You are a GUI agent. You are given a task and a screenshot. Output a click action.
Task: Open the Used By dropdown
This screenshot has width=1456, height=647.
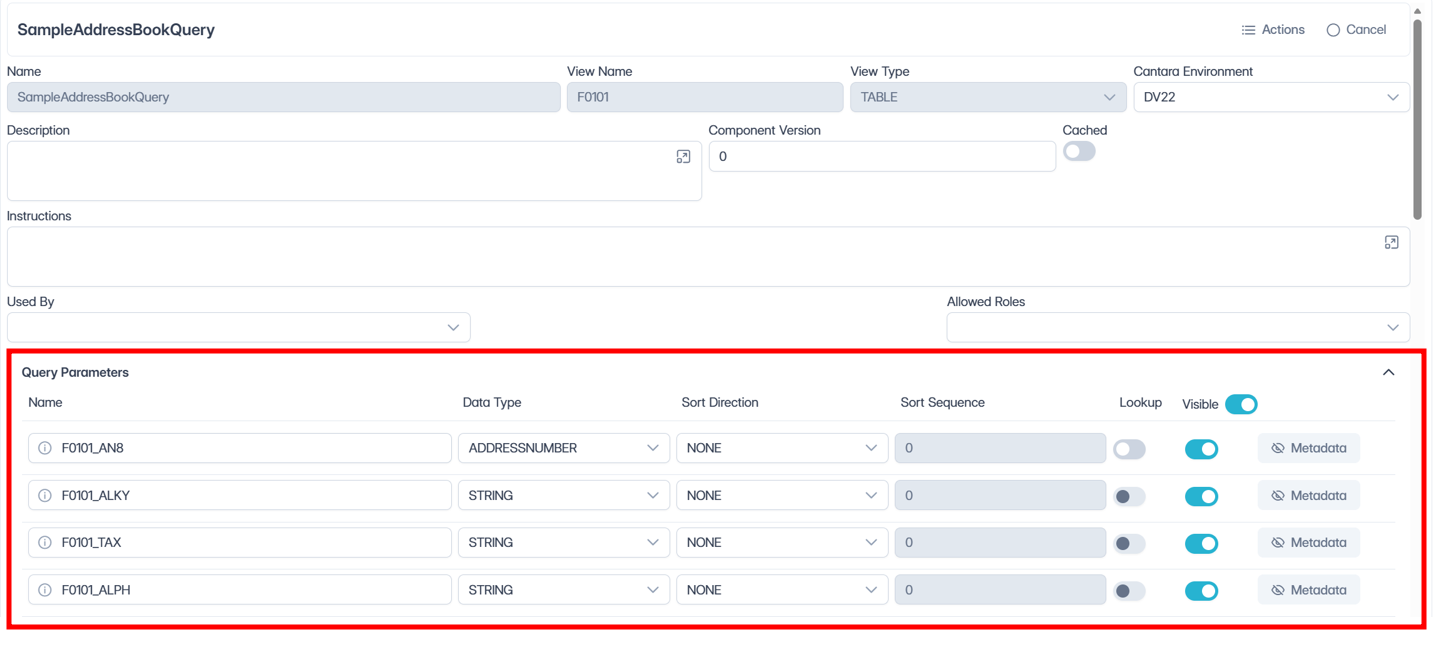pyautogui.click(x=238, y=327)
